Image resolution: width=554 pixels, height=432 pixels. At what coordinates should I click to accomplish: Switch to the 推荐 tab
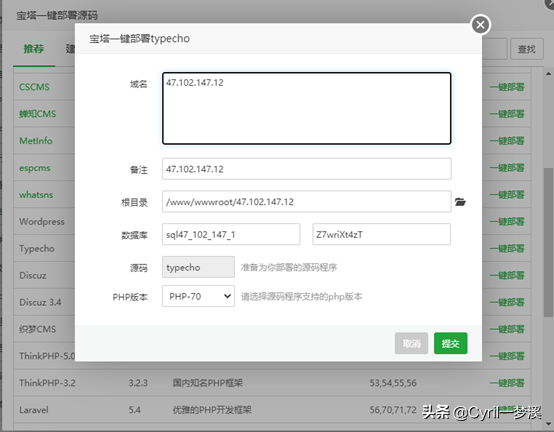click(x=34, y=49)
